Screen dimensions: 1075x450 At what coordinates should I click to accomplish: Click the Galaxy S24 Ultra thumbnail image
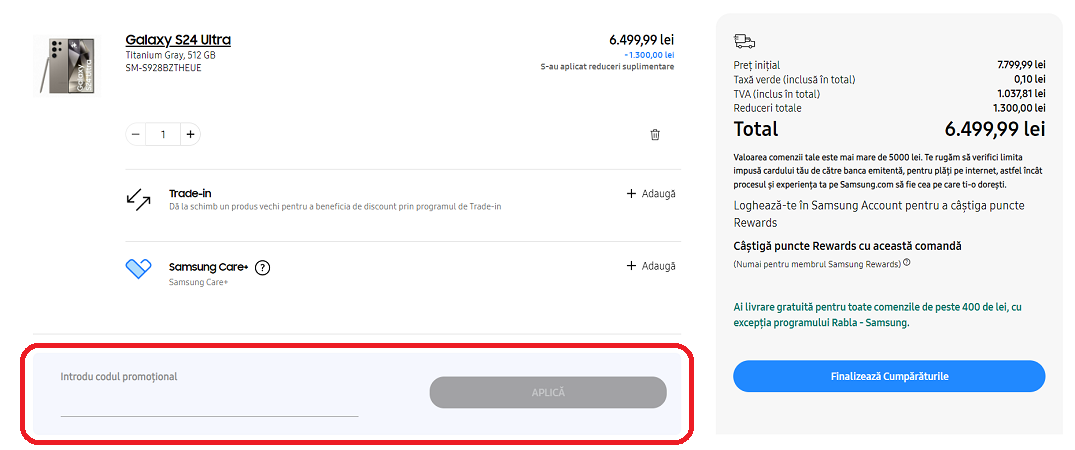point(67,66)
